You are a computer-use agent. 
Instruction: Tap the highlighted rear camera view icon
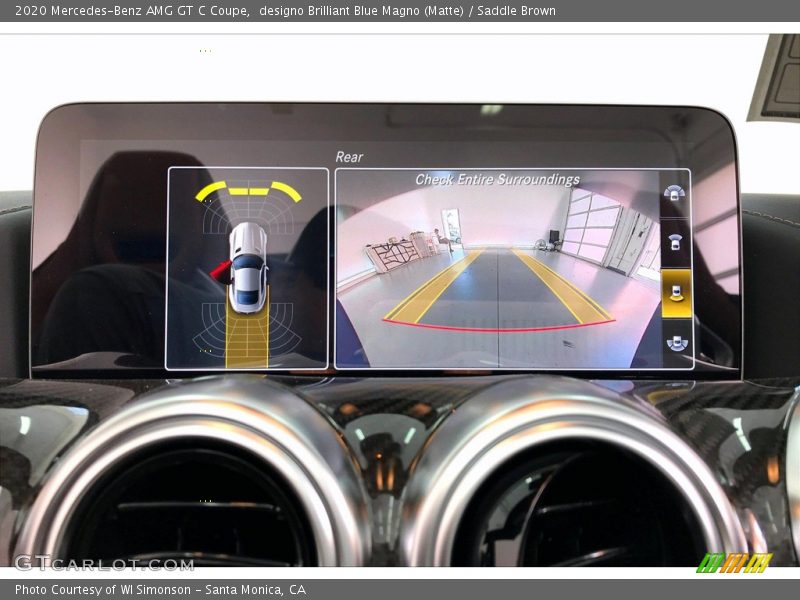click(x=676, y=293)
